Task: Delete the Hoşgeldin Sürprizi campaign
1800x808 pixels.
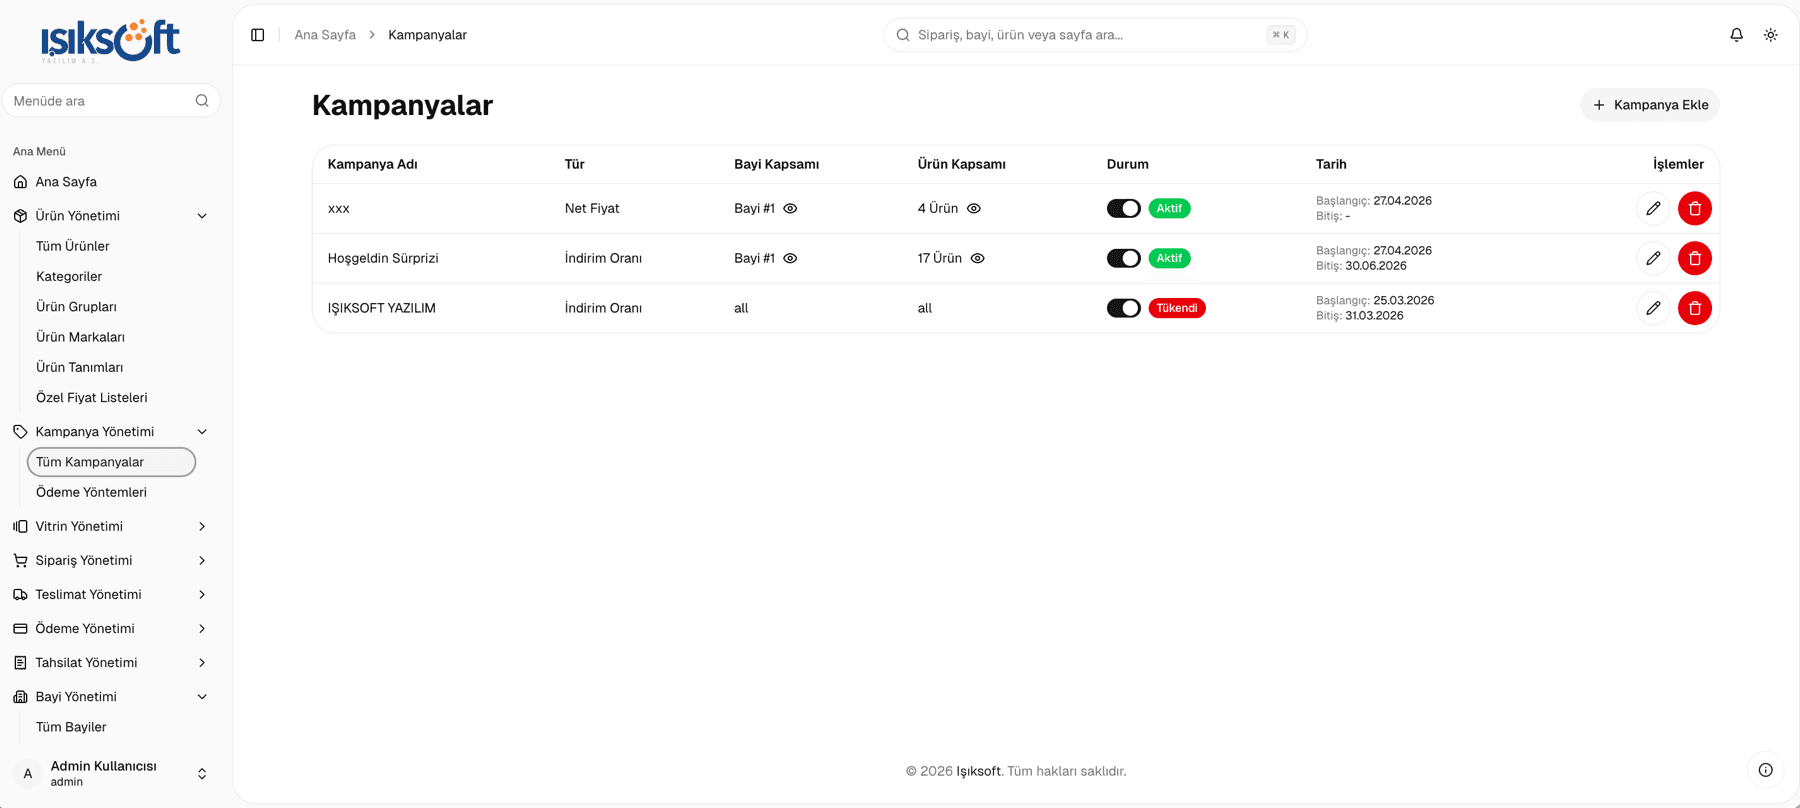Action: click(1694, 258)
